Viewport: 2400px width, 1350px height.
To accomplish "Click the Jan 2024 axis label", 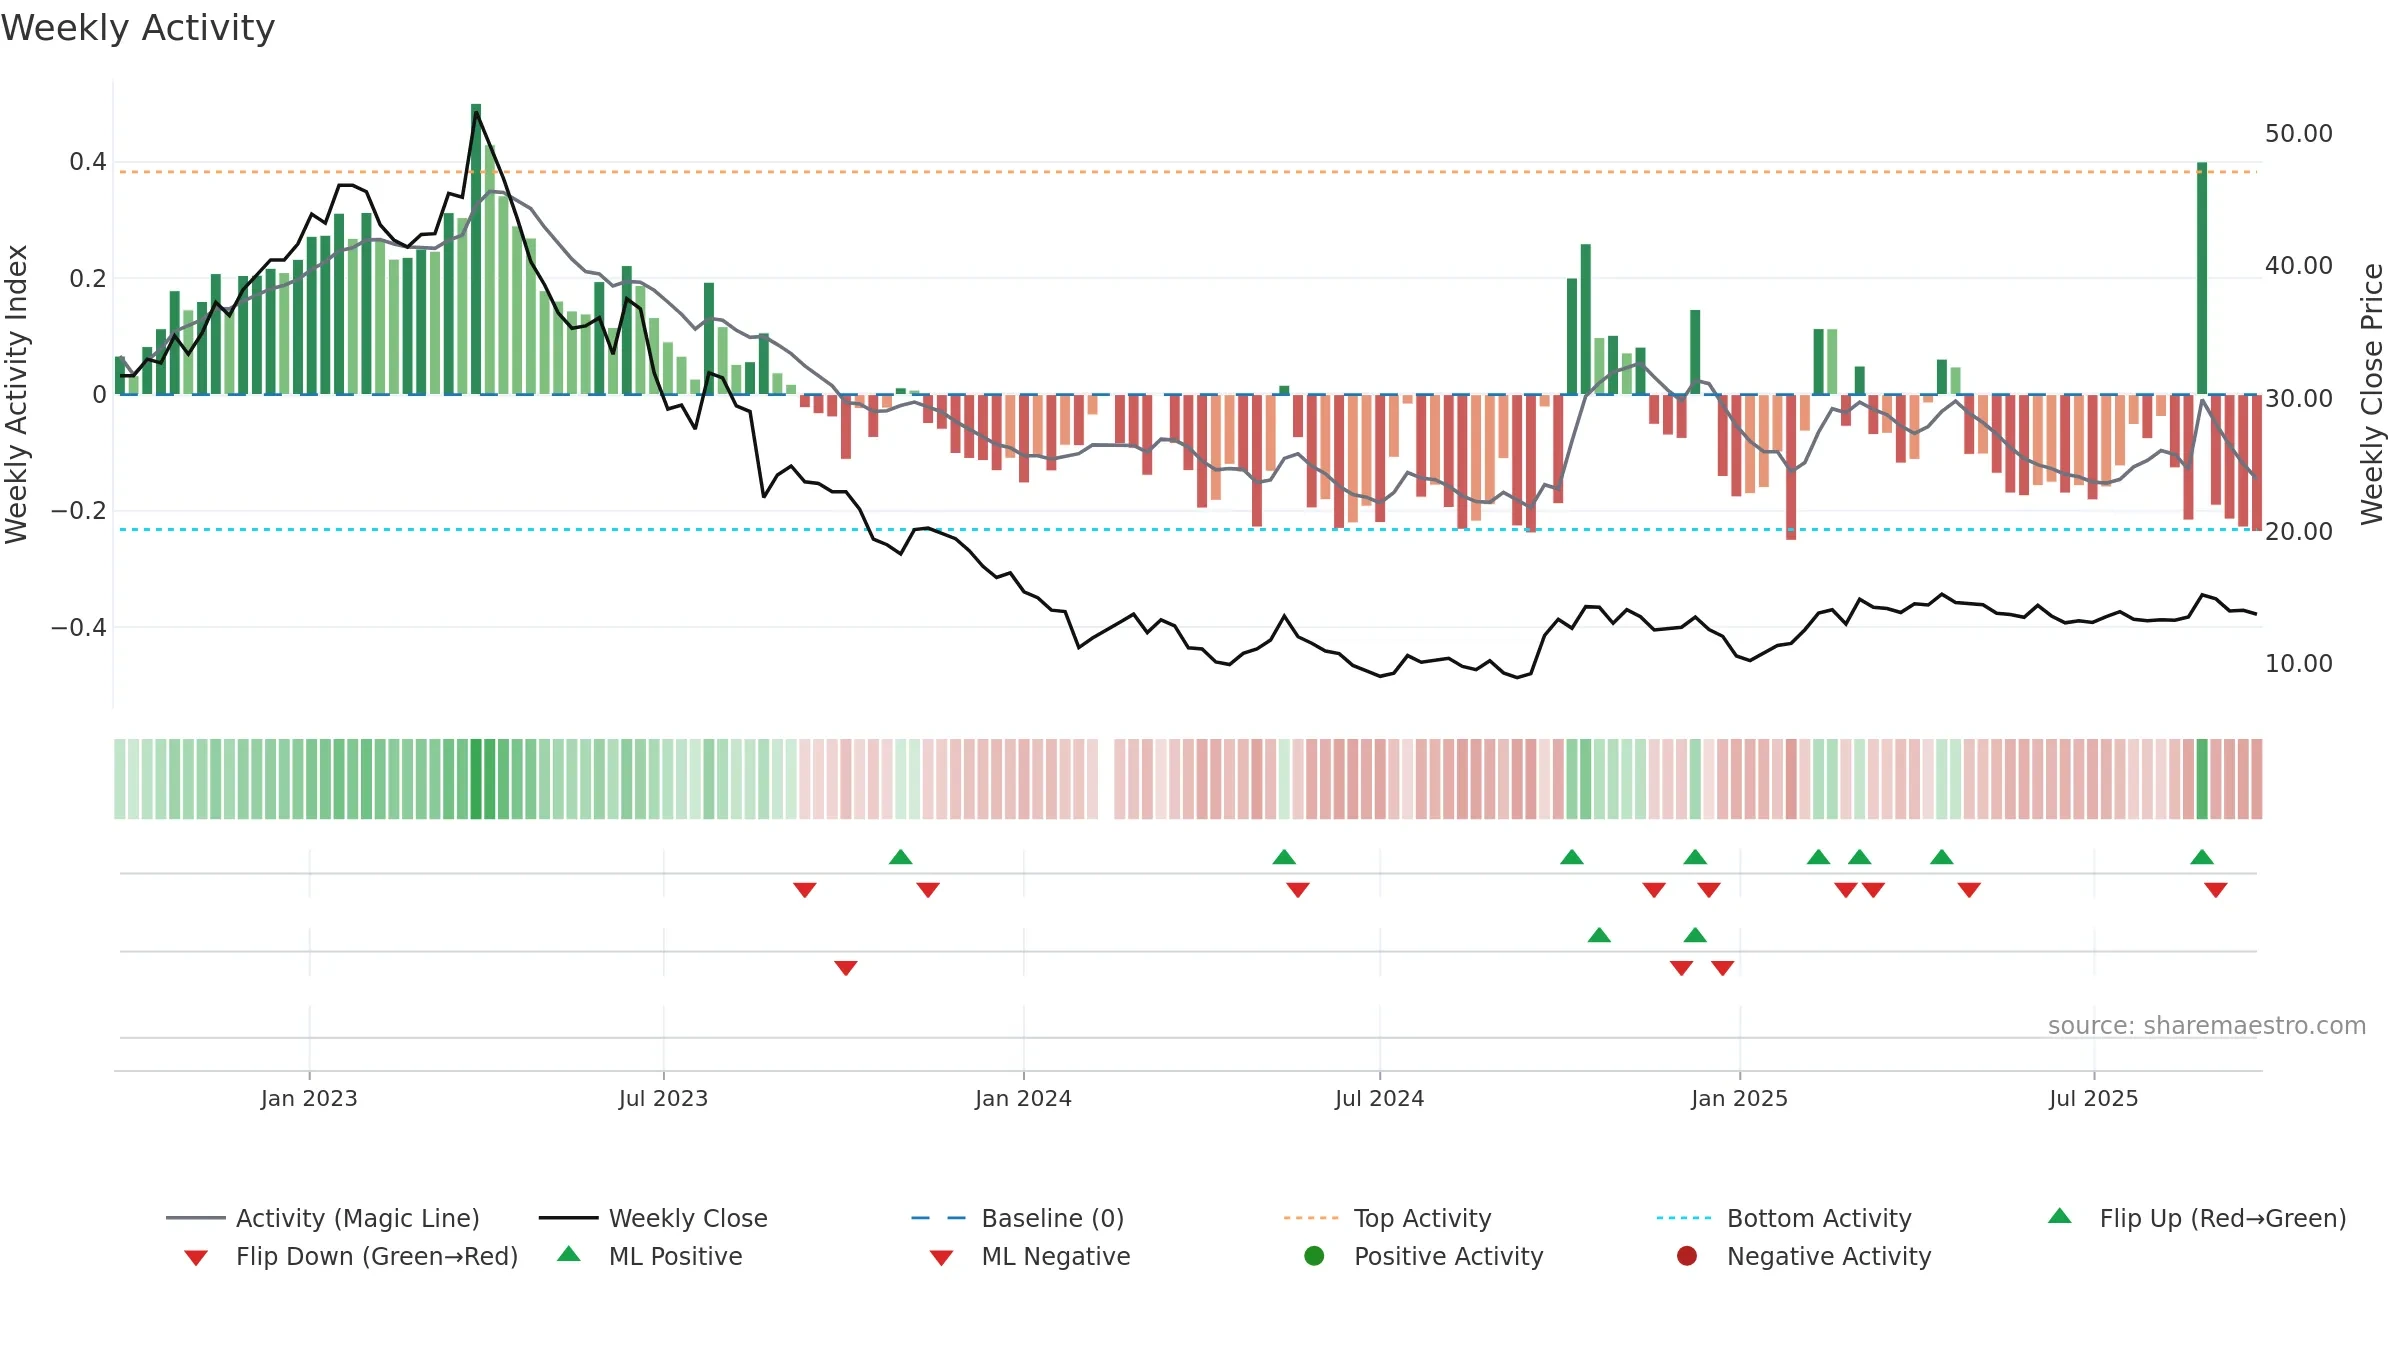I will point(1023,1098).
